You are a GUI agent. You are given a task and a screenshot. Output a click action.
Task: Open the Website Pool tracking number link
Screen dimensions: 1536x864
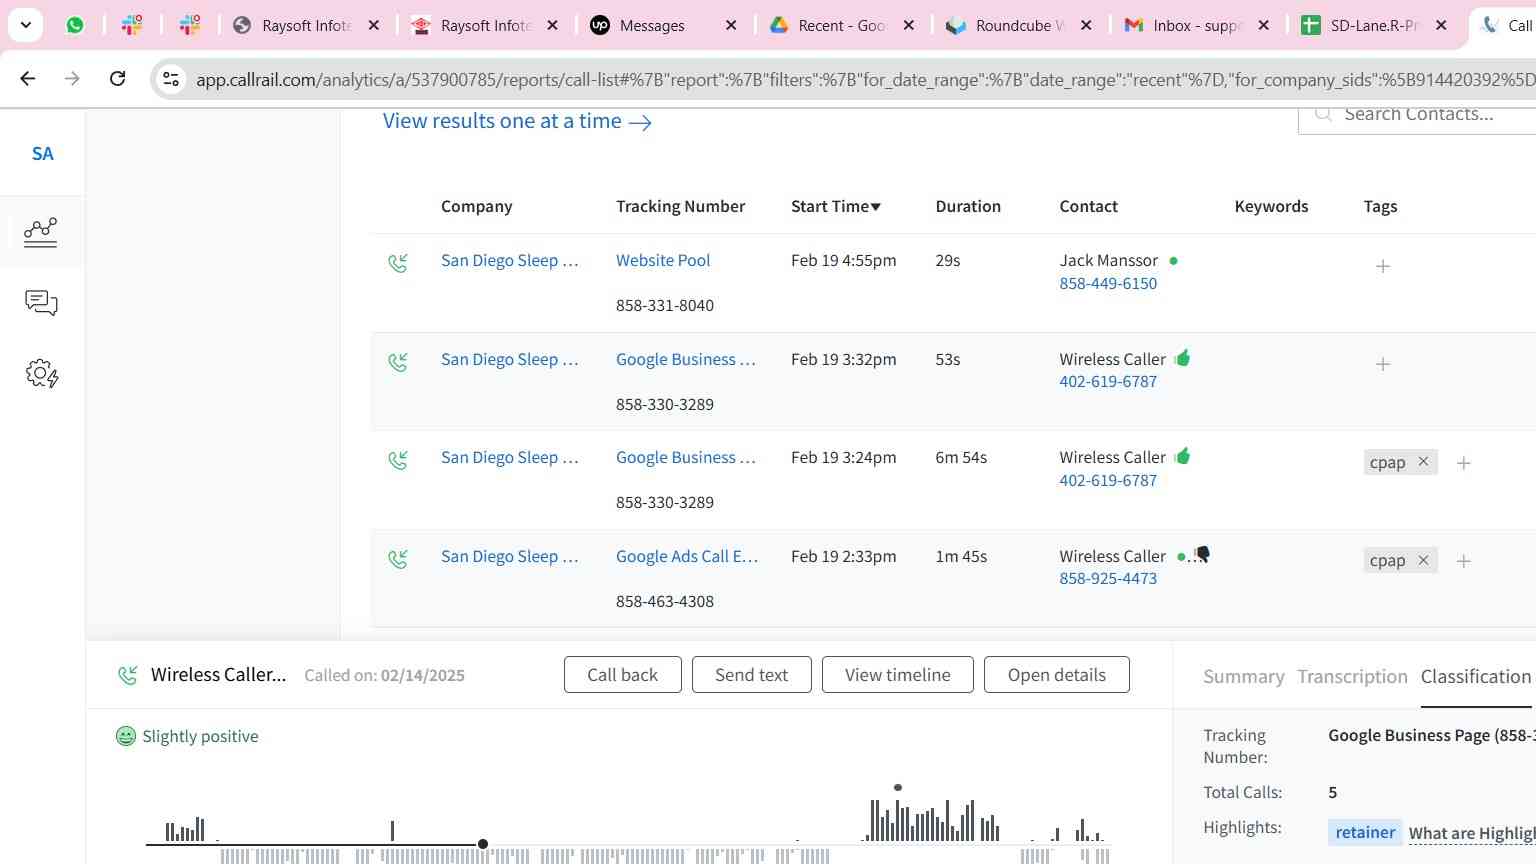pos(663,260)
